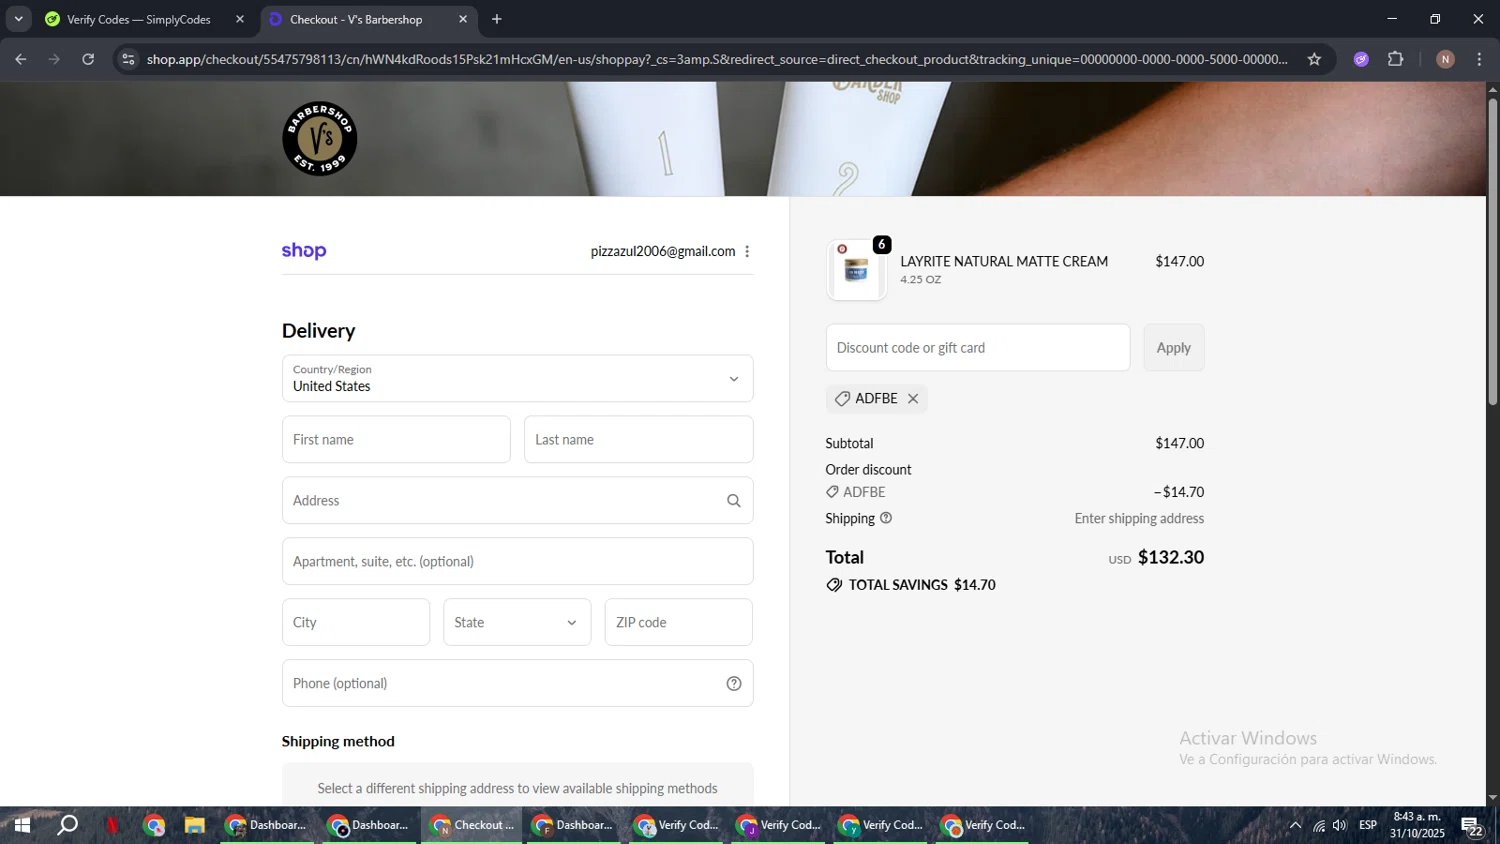Expand the Country/Region dropdown
1500x844 pixels.
coord(517,379)
